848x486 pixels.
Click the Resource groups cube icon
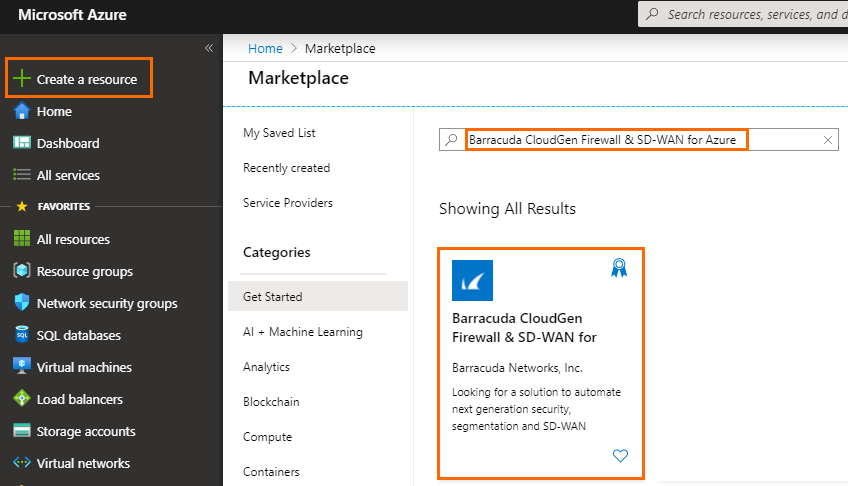click(22, 270)
